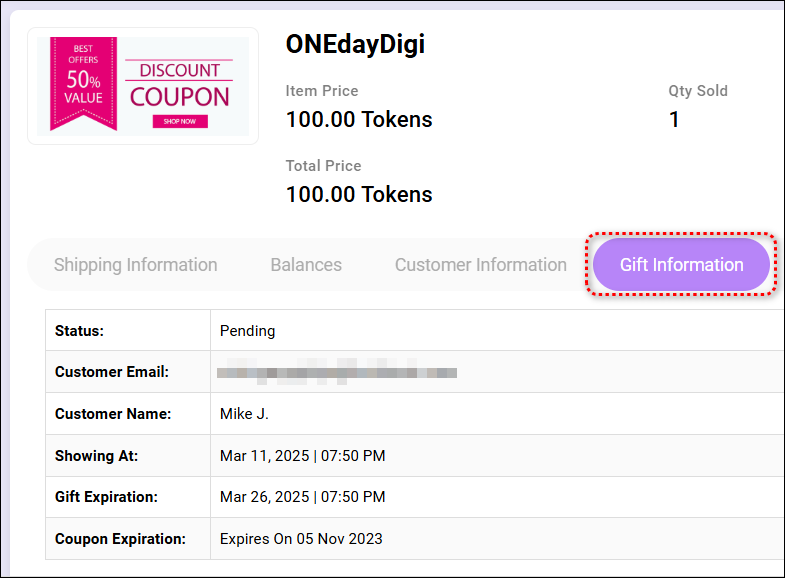The height and width of the screenshot is (578, 785).
Task: Select the Customer Information tab
Action: [480, 265]
